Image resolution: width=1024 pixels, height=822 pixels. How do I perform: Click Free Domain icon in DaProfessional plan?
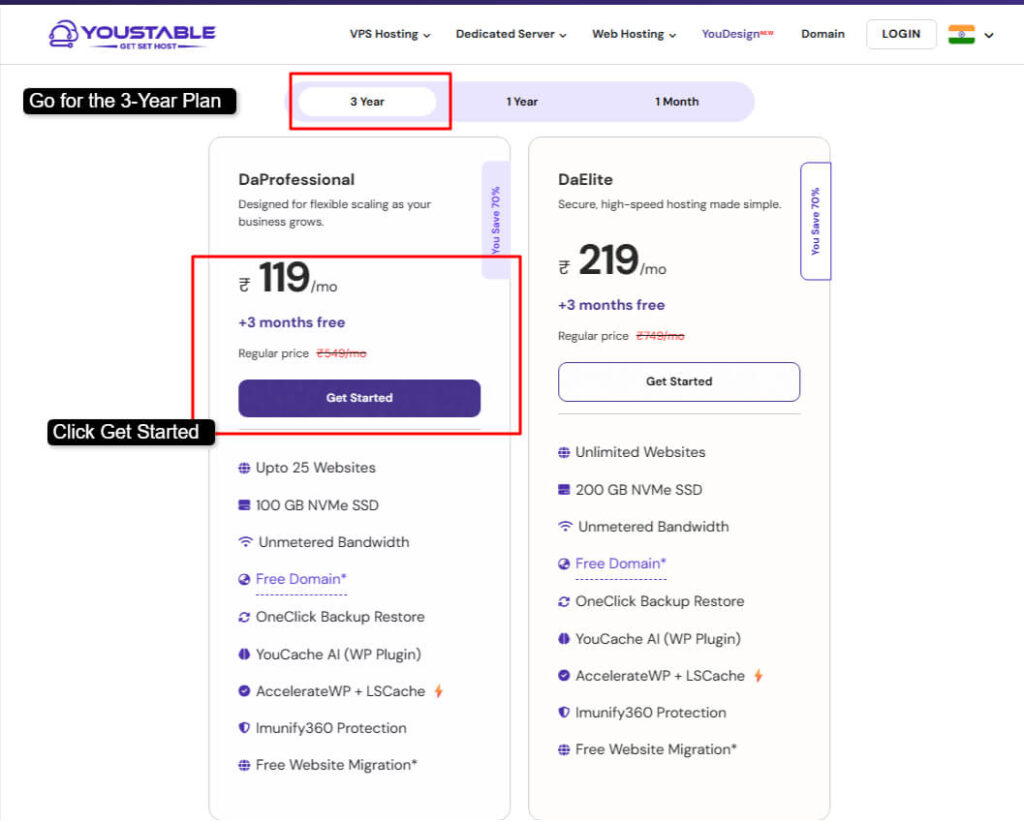[x=244, y=579]
